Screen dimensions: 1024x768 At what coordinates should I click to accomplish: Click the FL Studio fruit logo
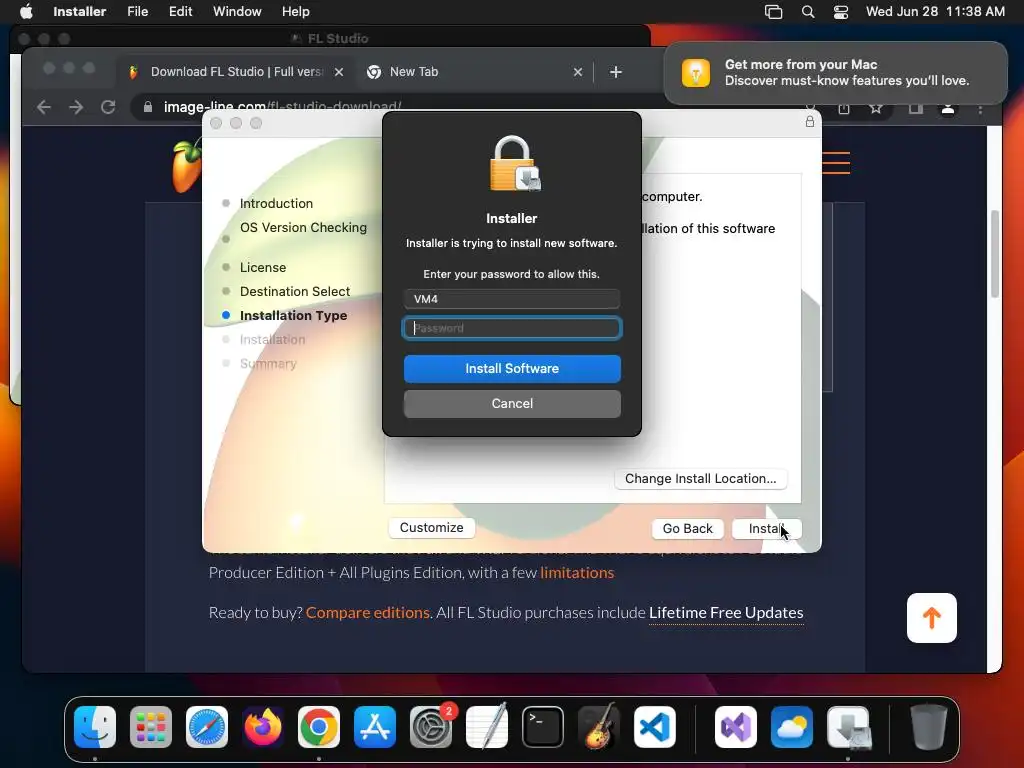pyautogui.click(x=187, y=165)
